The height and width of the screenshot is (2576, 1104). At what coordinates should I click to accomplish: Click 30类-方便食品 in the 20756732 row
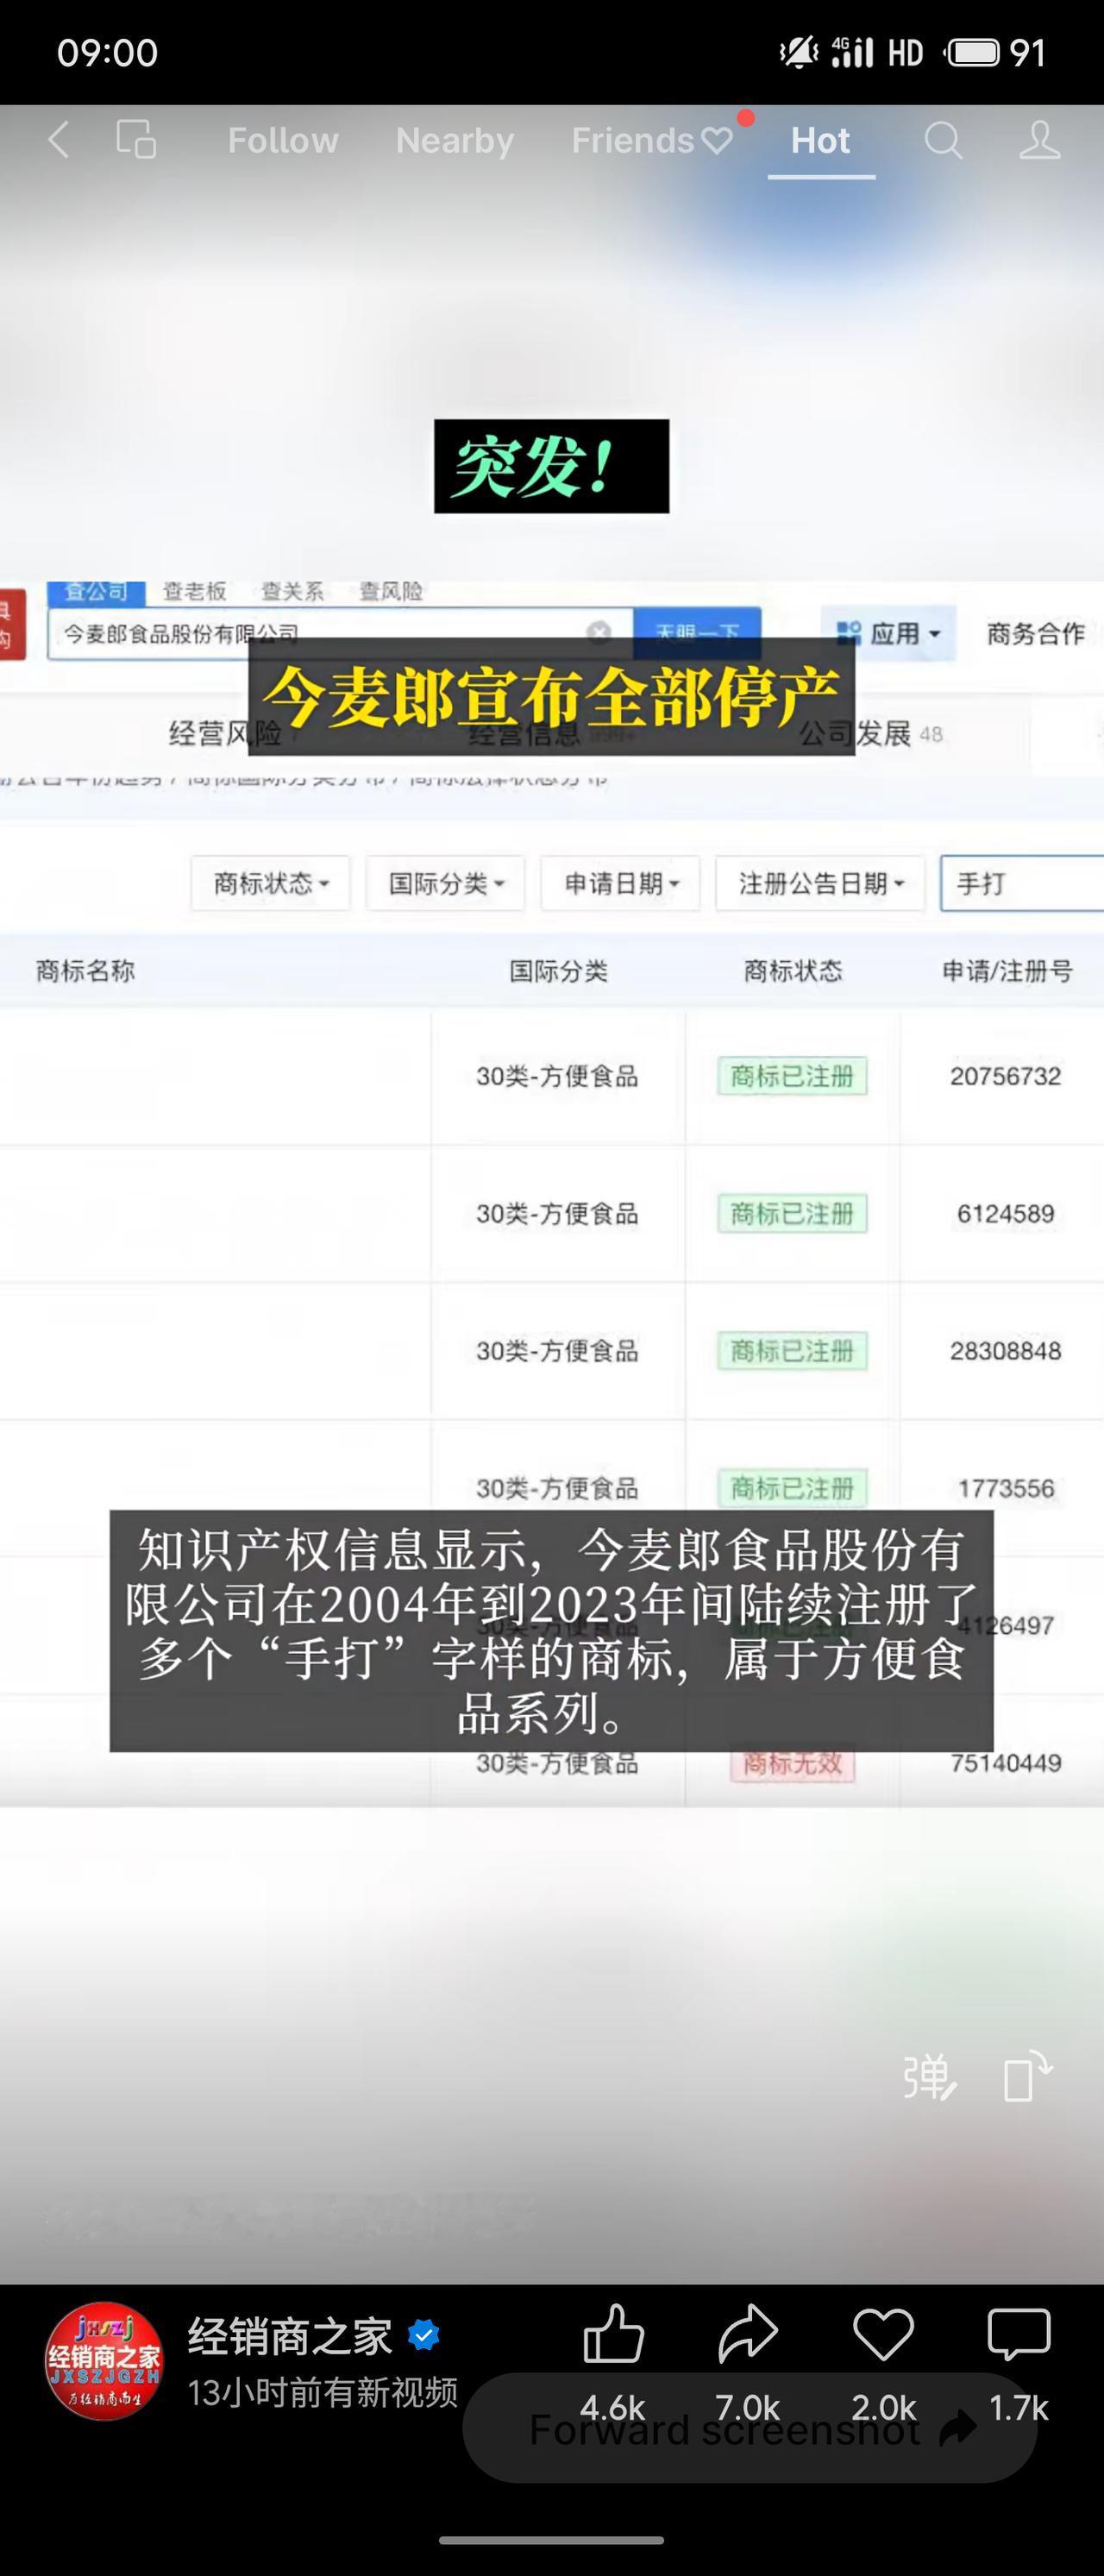tap(557, 1076)
